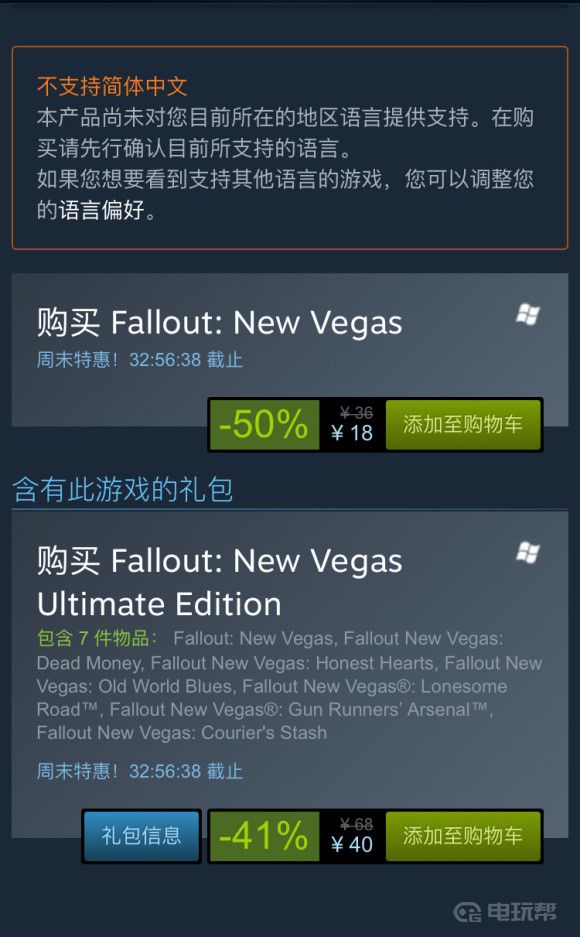Click the Windows platform icon on Ultimate Edition
Screen dimensions: 580x937
coord(528,553)
